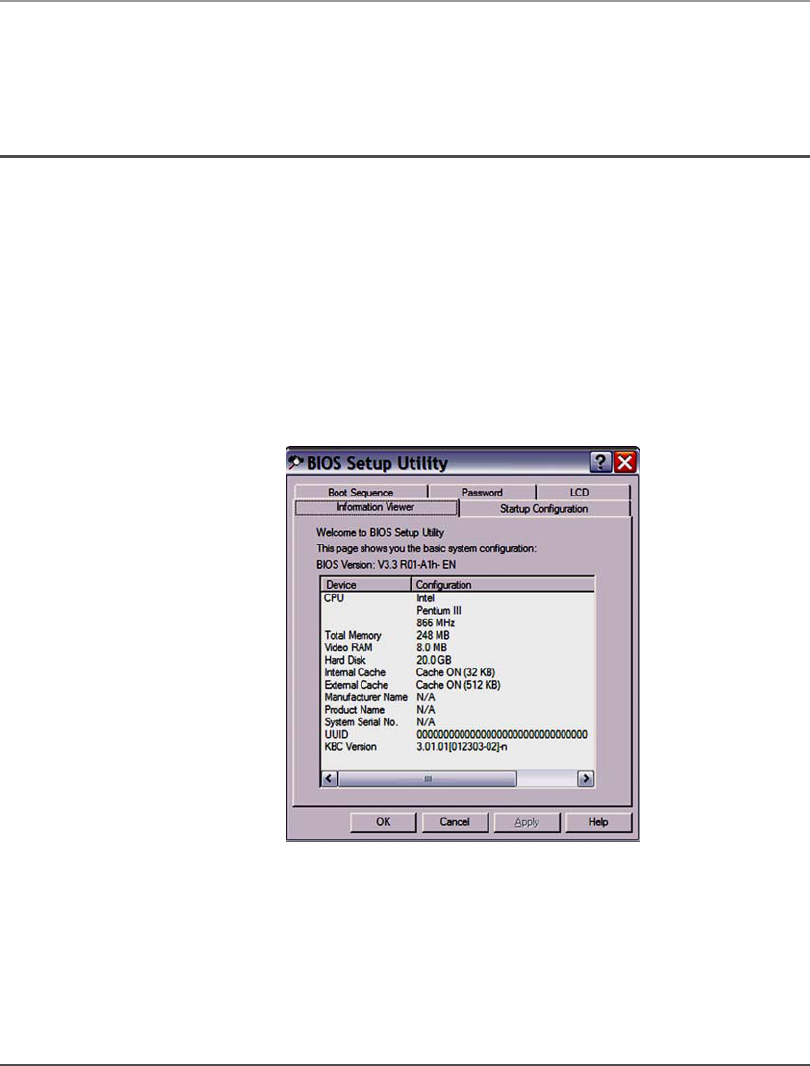The height and width of the screenshot is (1066, 810).
Task: Open Help using the bottom Help button
Action: tap(598, 822)
